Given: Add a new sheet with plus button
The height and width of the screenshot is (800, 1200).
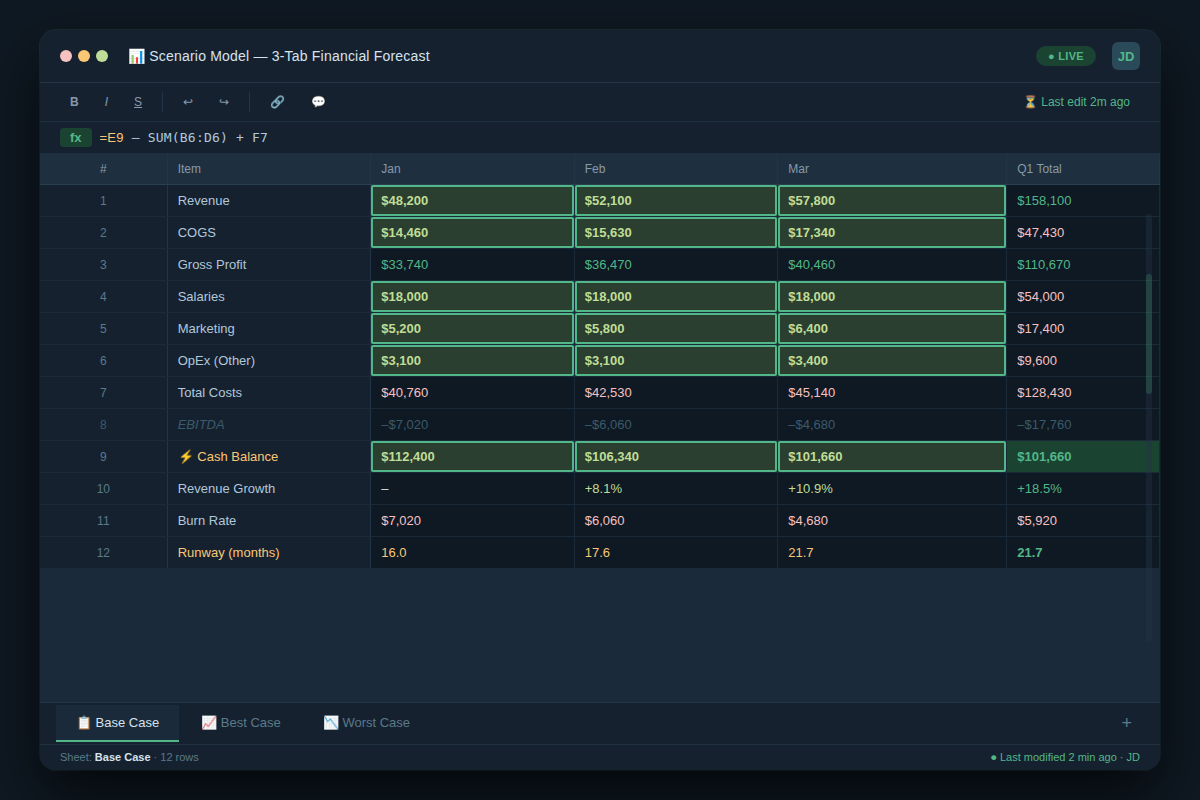Looking at the screenshot, I should [1126, 723].
